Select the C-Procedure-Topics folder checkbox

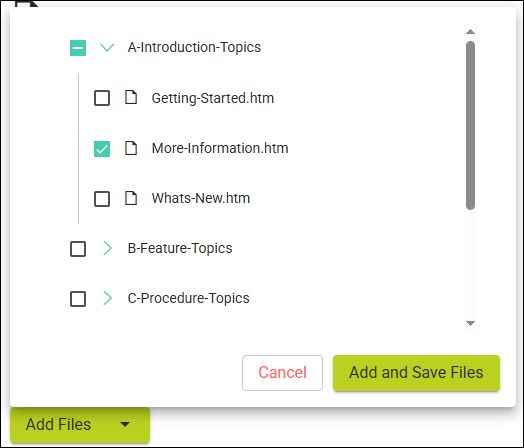click(78, 299)
